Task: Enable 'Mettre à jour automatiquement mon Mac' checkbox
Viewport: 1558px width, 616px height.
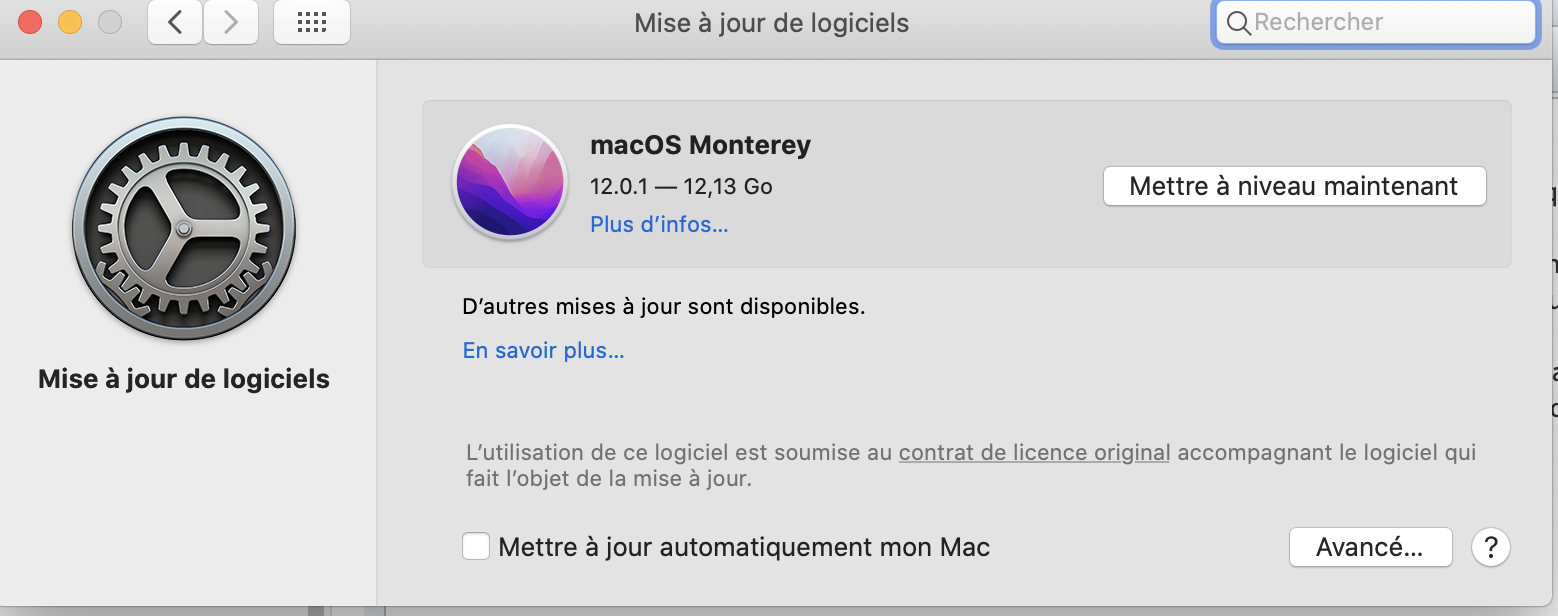Action: pos(476,547)
